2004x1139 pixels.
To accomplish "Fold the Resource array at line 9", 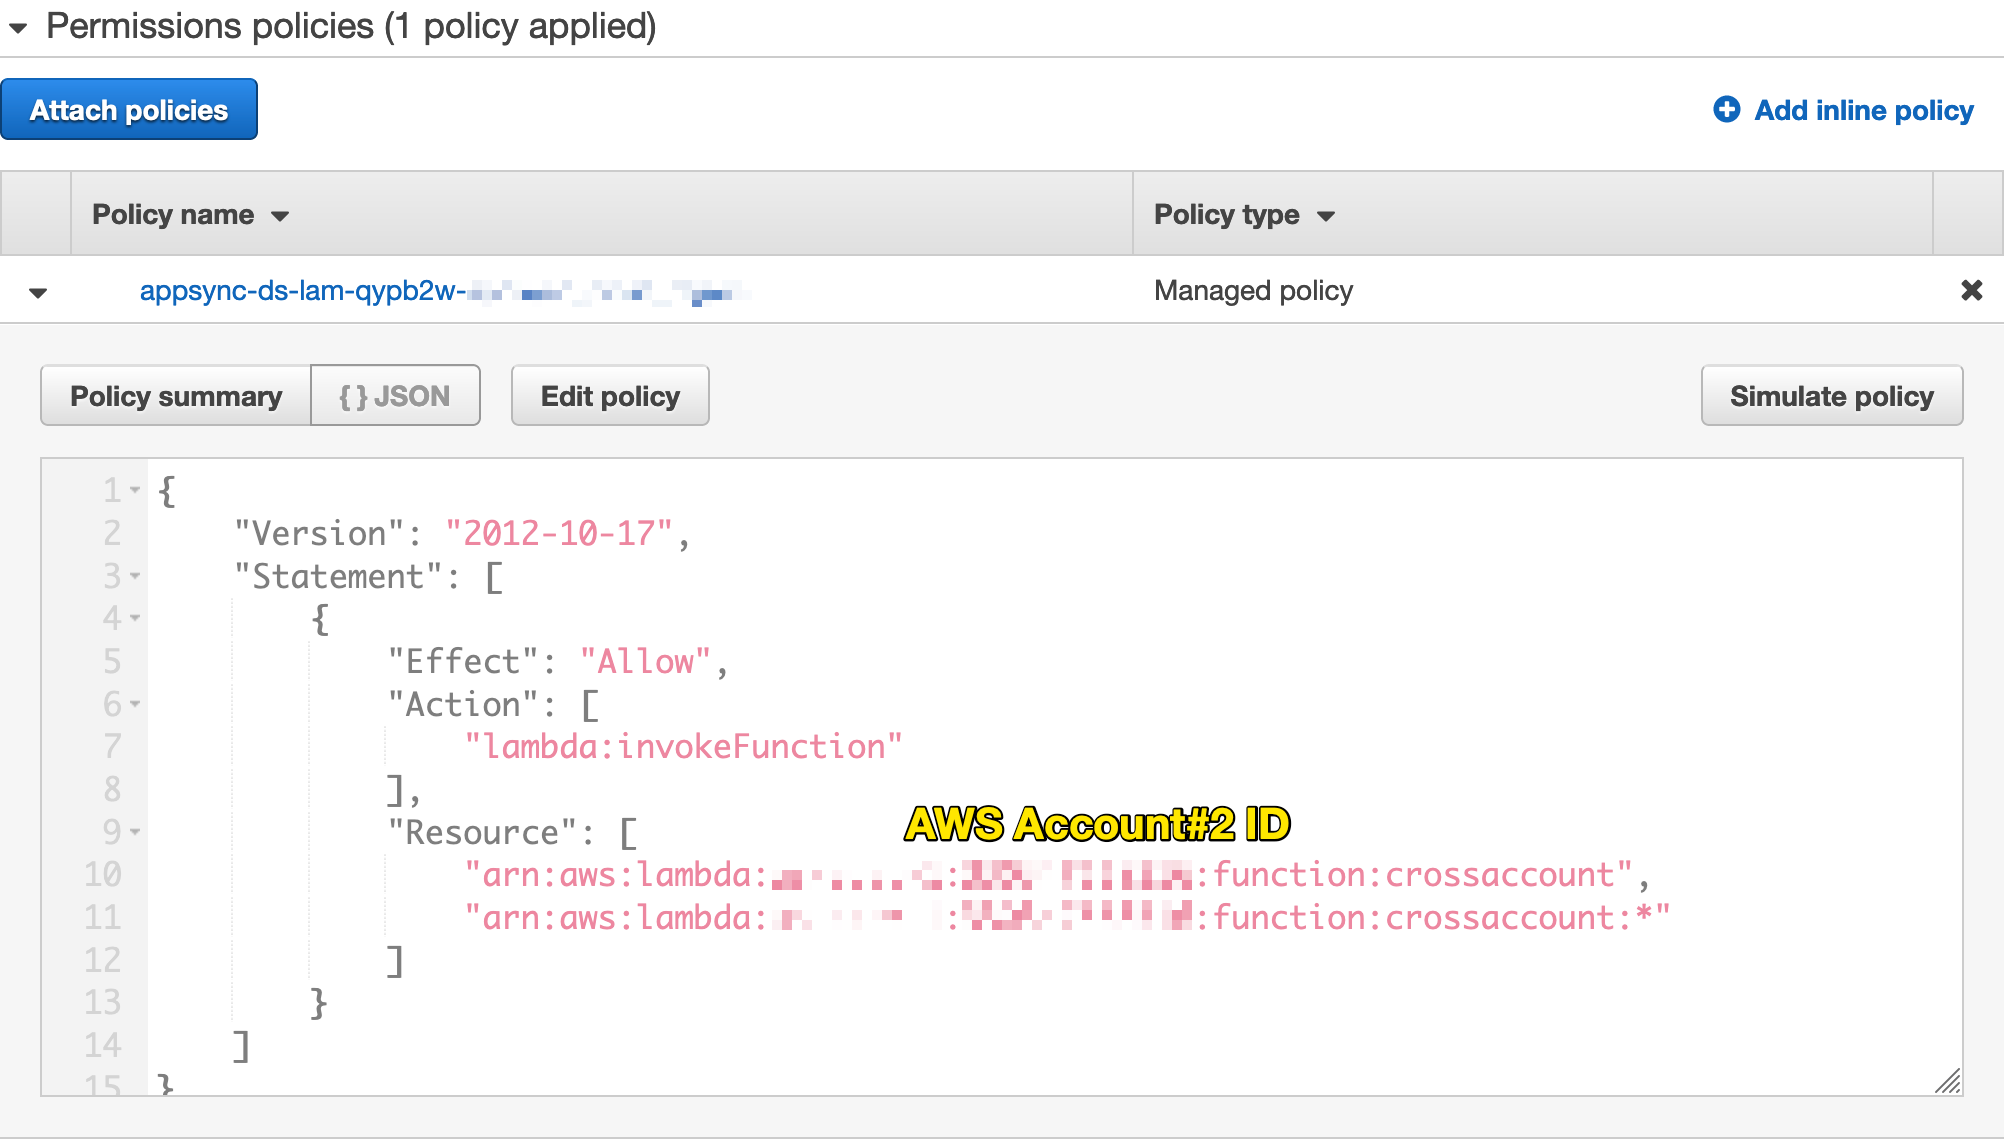I will click(135, 831).
